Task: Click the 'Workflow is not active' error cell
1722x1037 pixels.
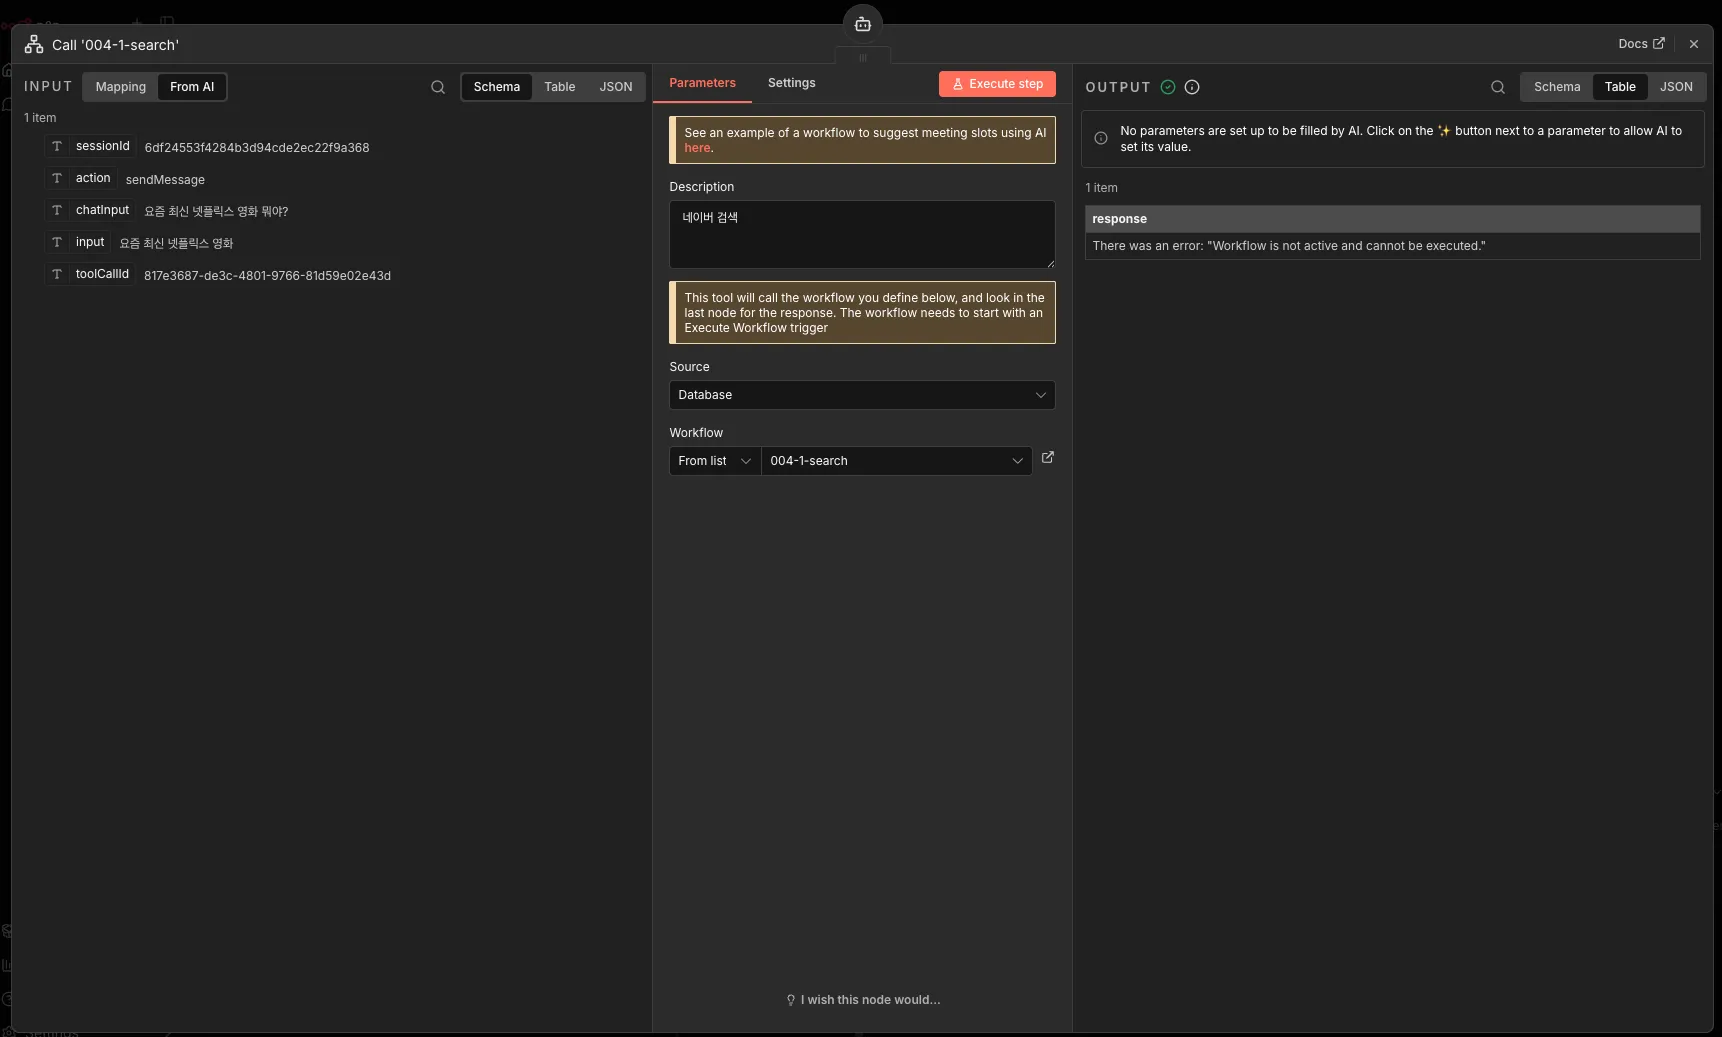Action: [x=1392, y=246]
